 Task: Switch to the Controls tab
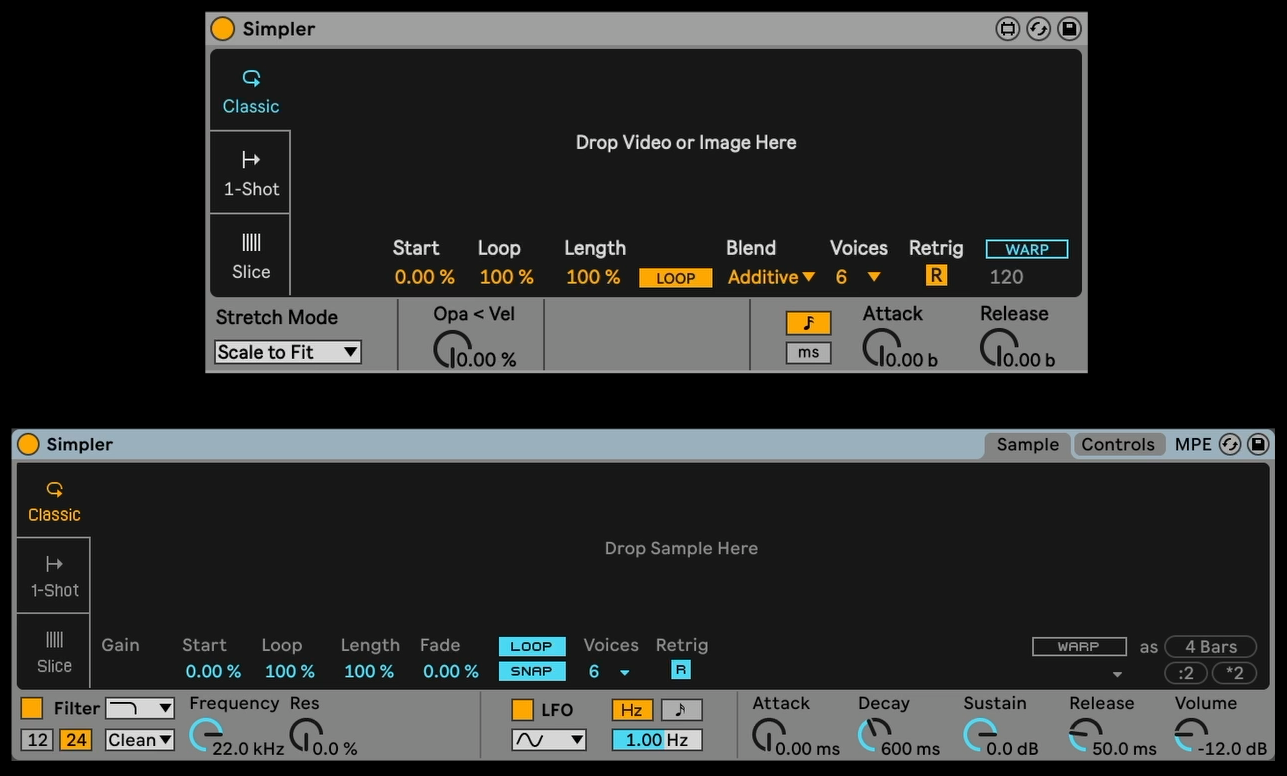(1117, 444)
